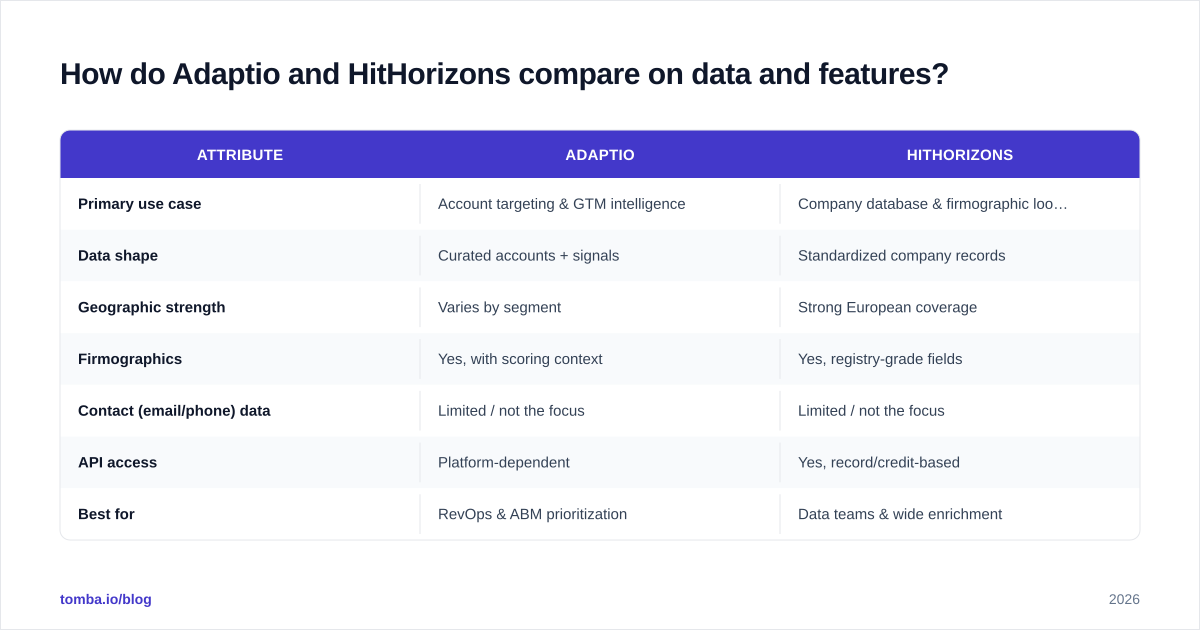The image size is (1200, 630).
Task: Click 'Standardized company records' cell
Action: 902,256
